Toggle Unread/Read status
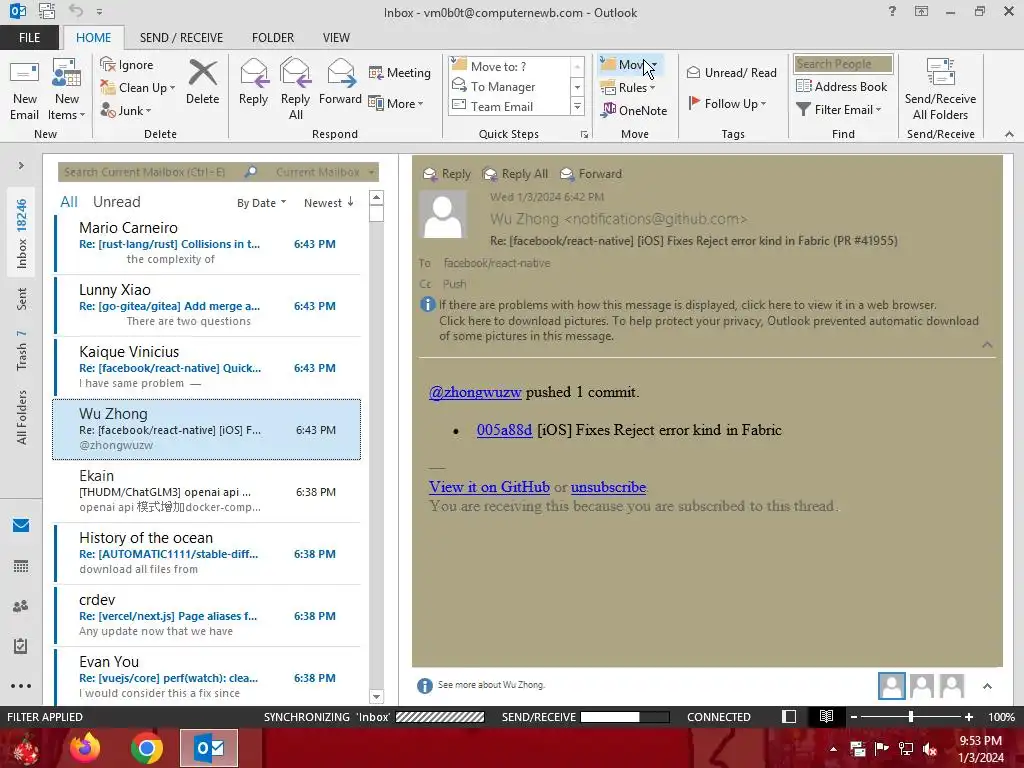This screenshot has width=1024, height=768. (x=731, y=72)
